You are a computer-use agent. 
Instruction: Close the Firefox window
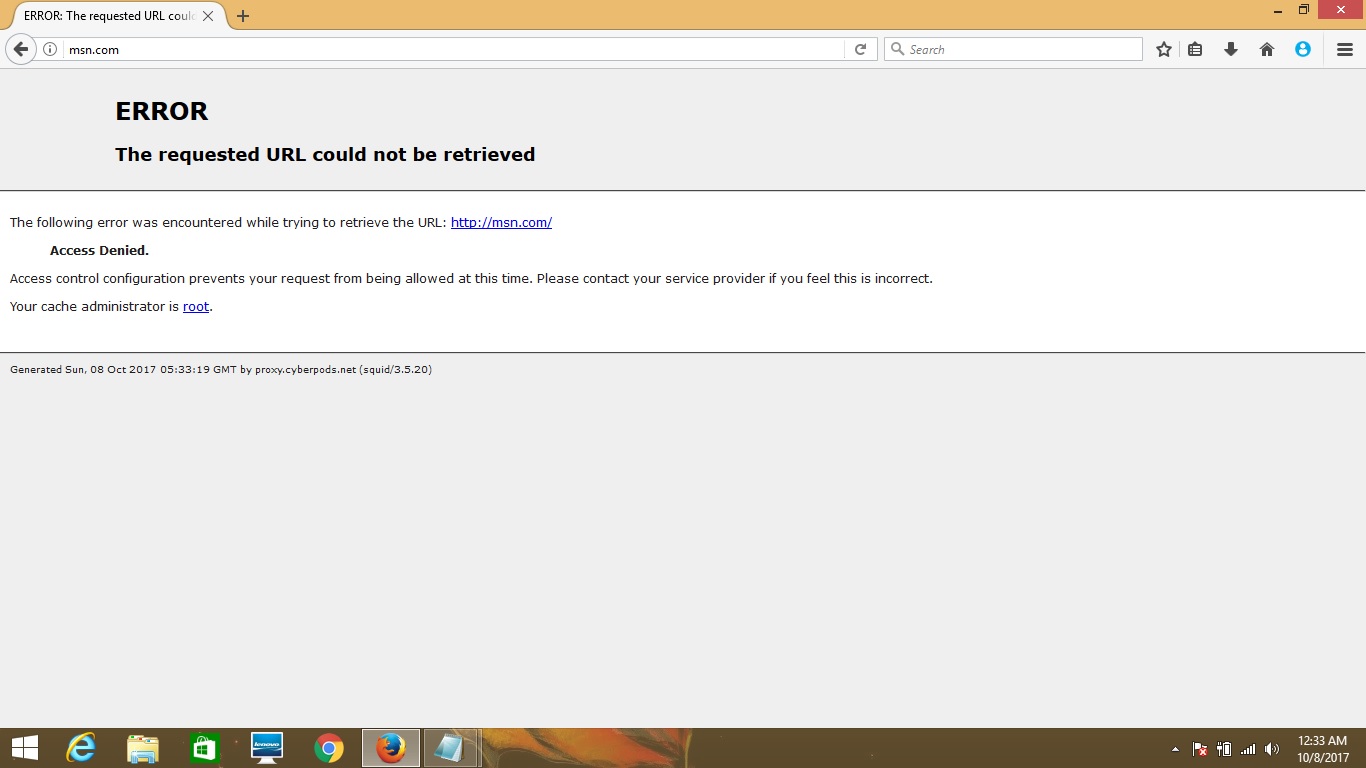1341,10
